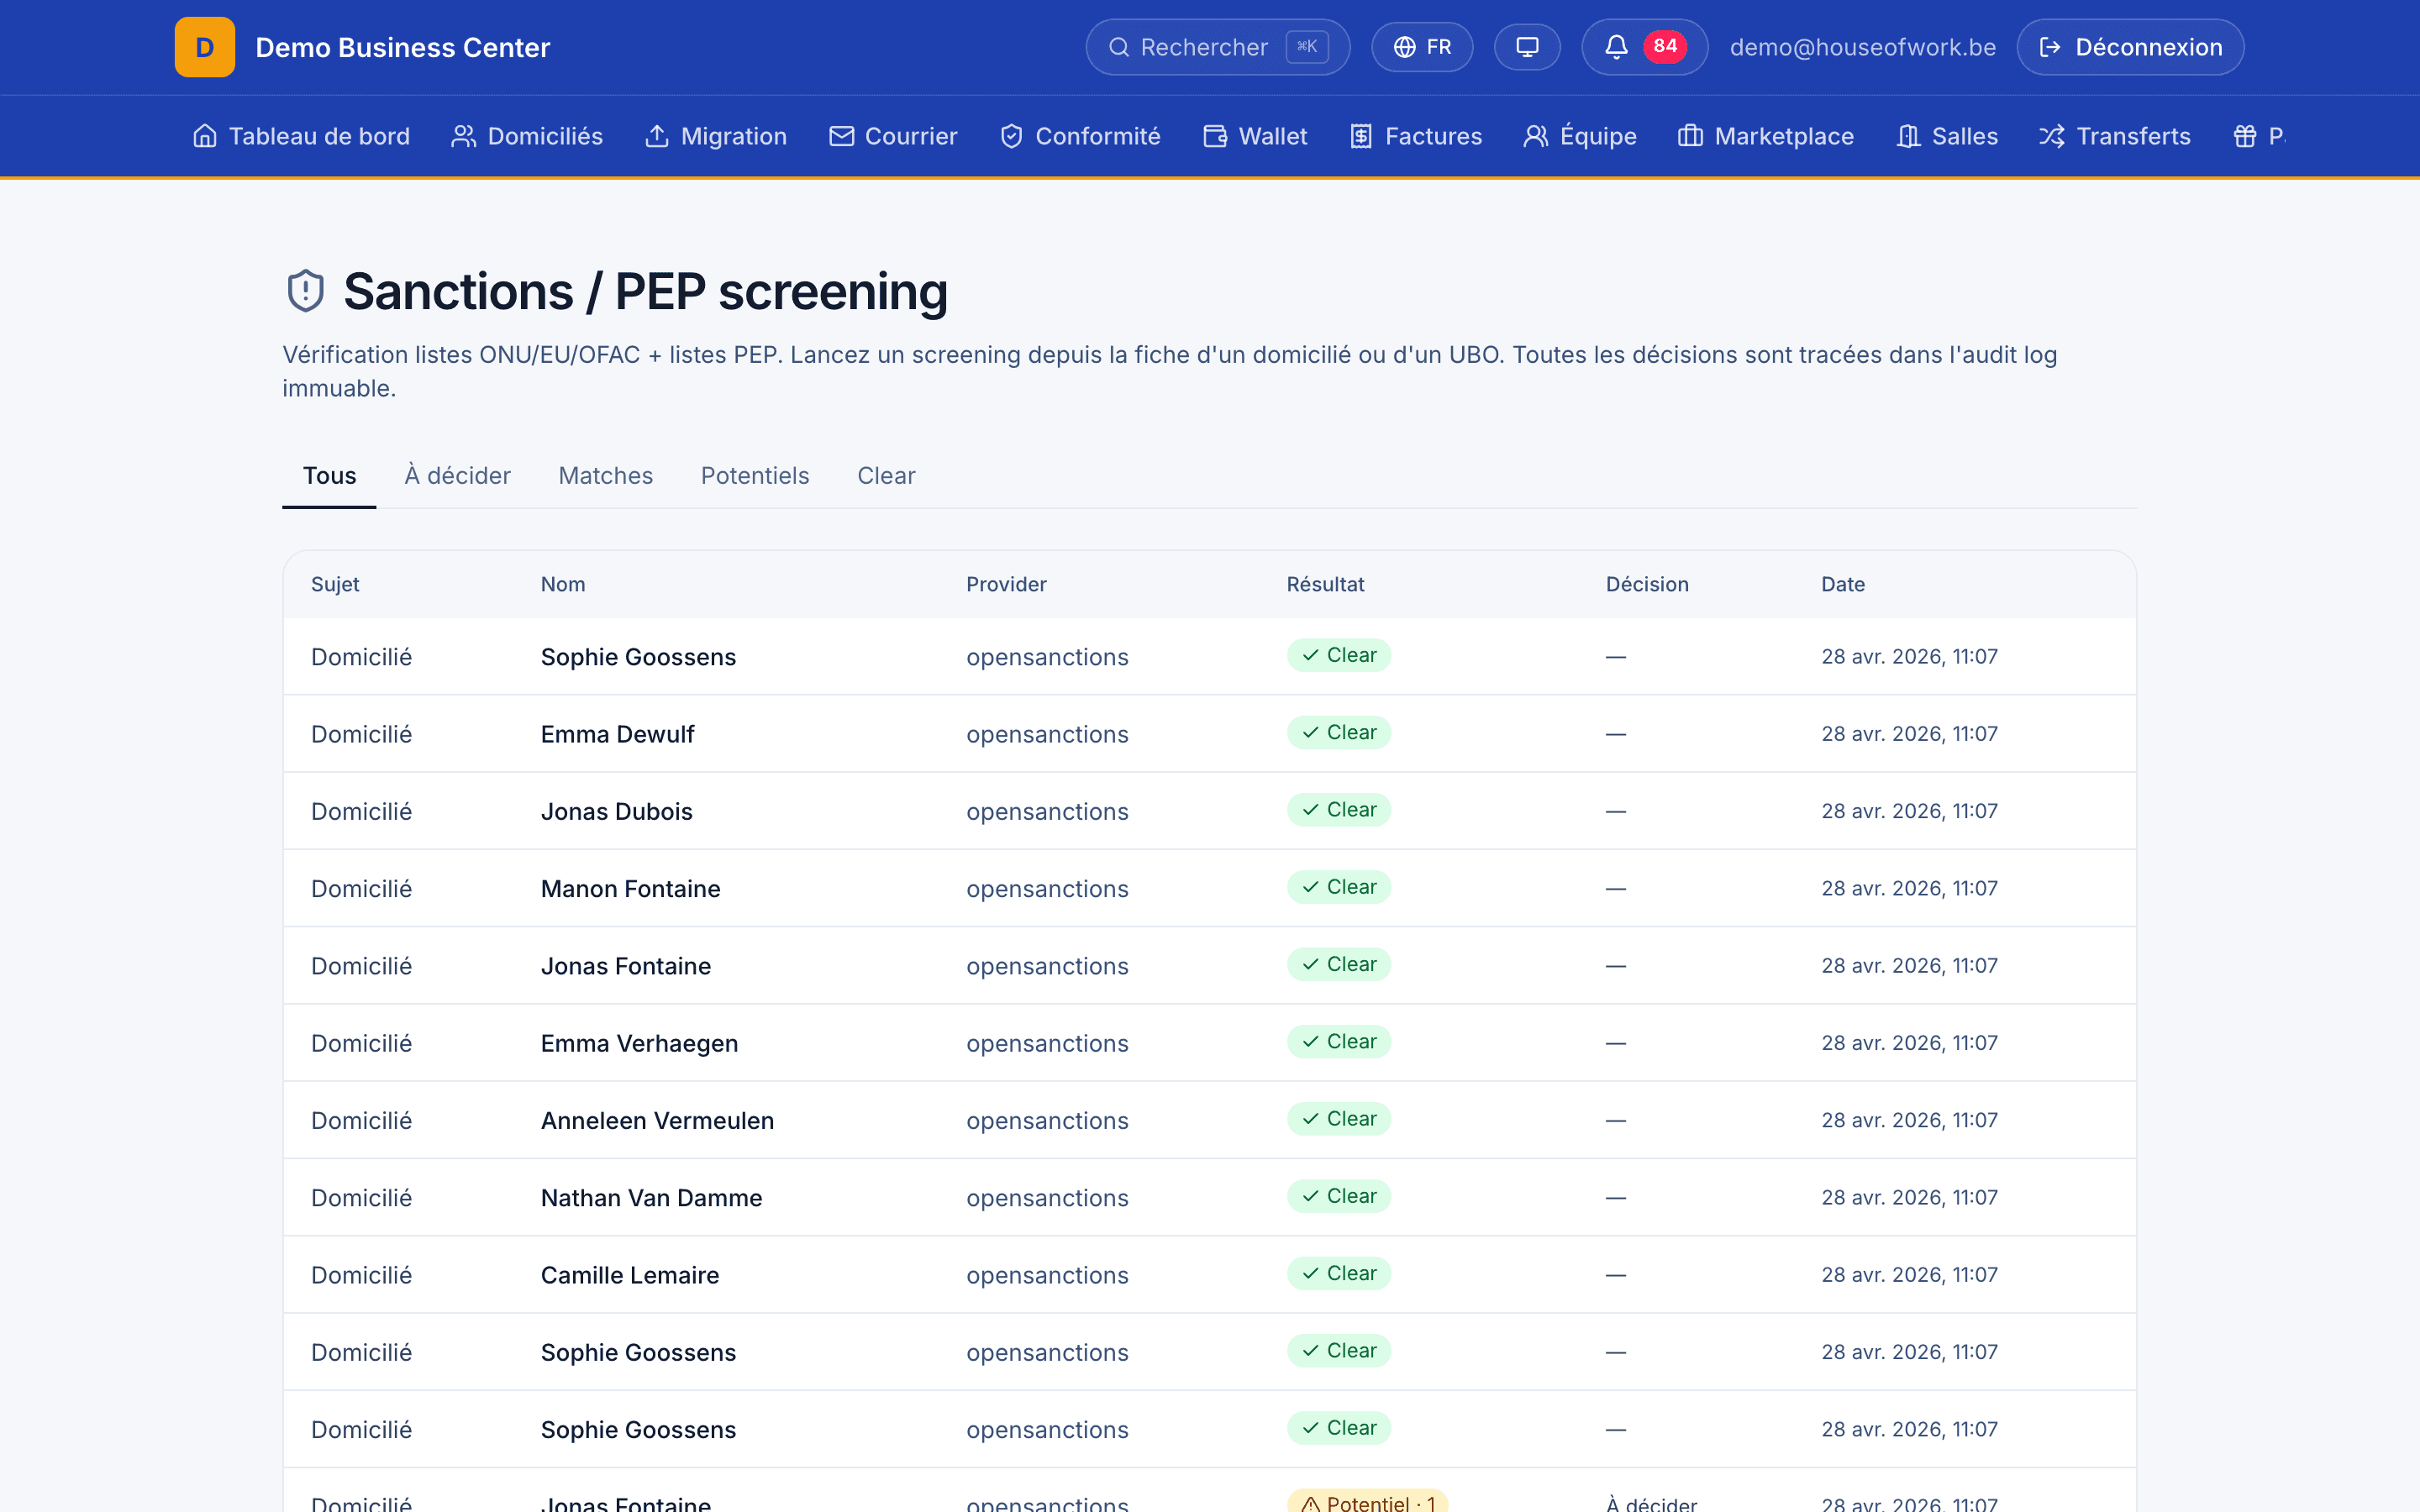Open Nathan Van Damme row

(x=1210, y=1198)
